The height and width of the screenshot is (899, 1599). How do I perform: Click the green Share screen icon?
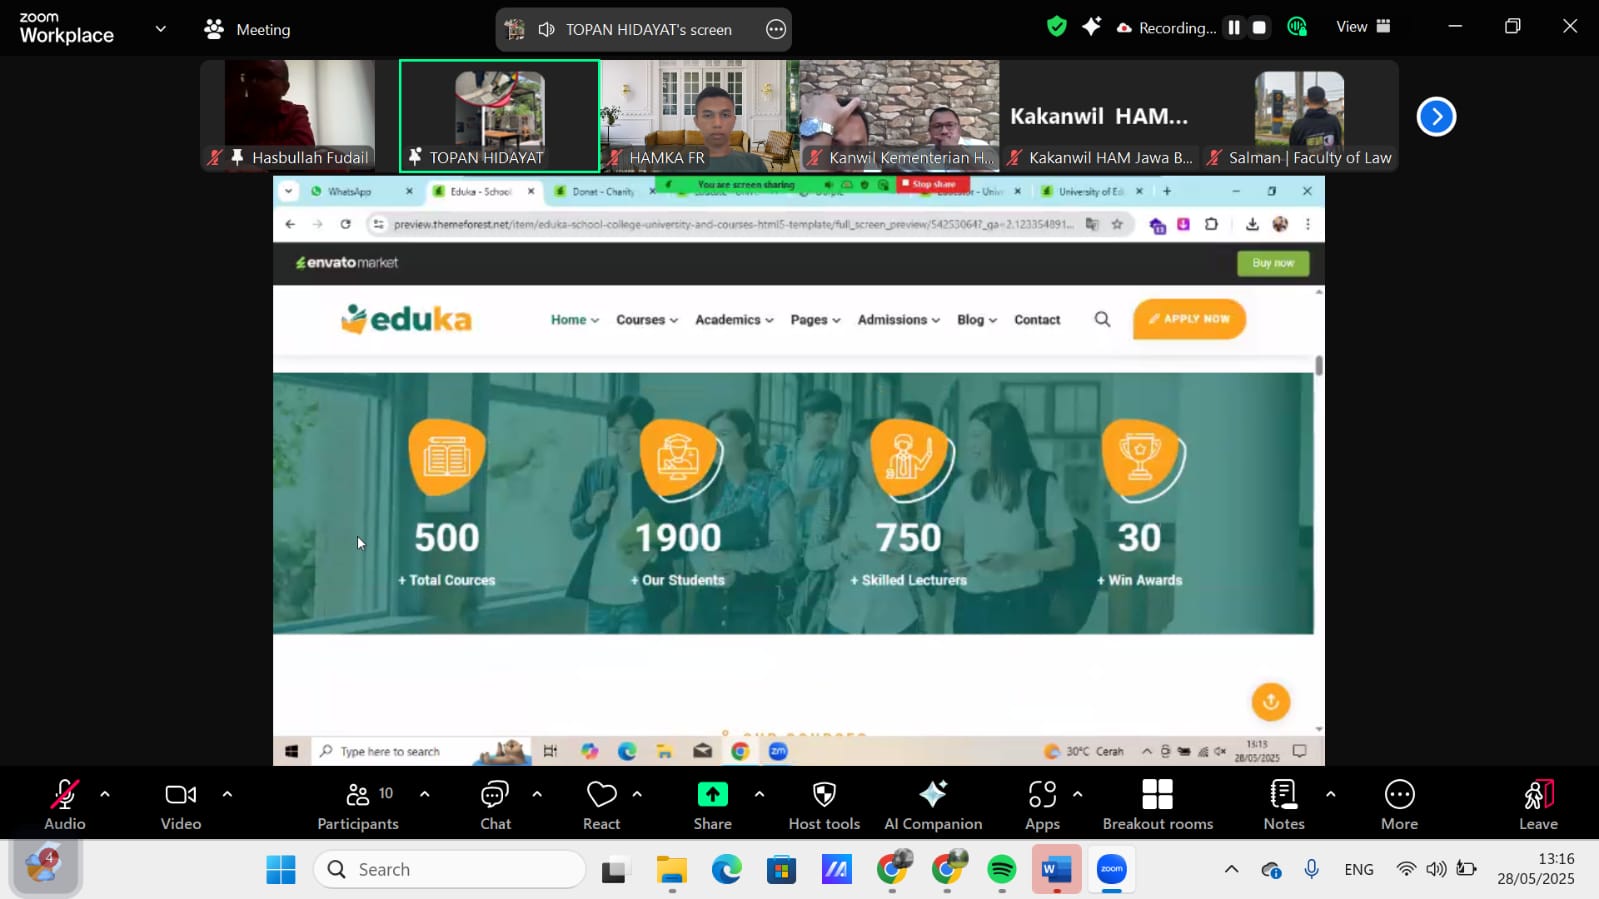pyautogui.click(x=712, y=795)
